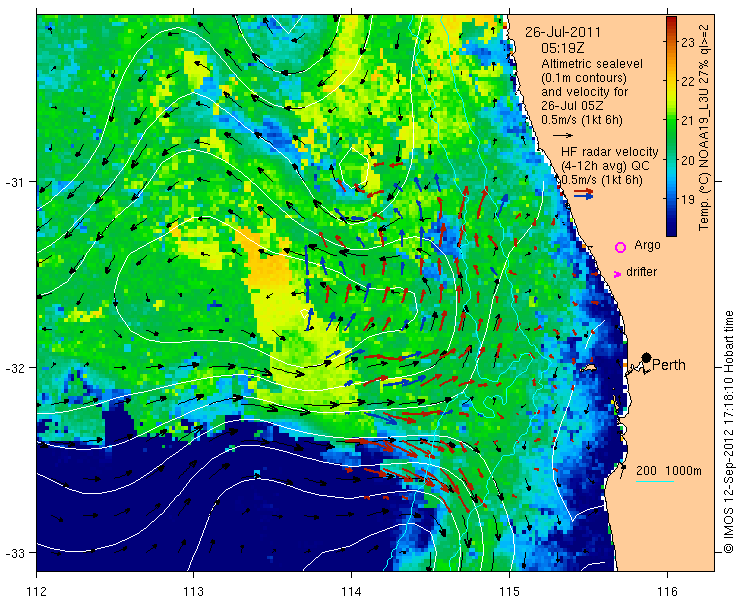This screenshot has width=740, height=600.
Task: Click the color bar value 23
Action: tap(688, 42)
